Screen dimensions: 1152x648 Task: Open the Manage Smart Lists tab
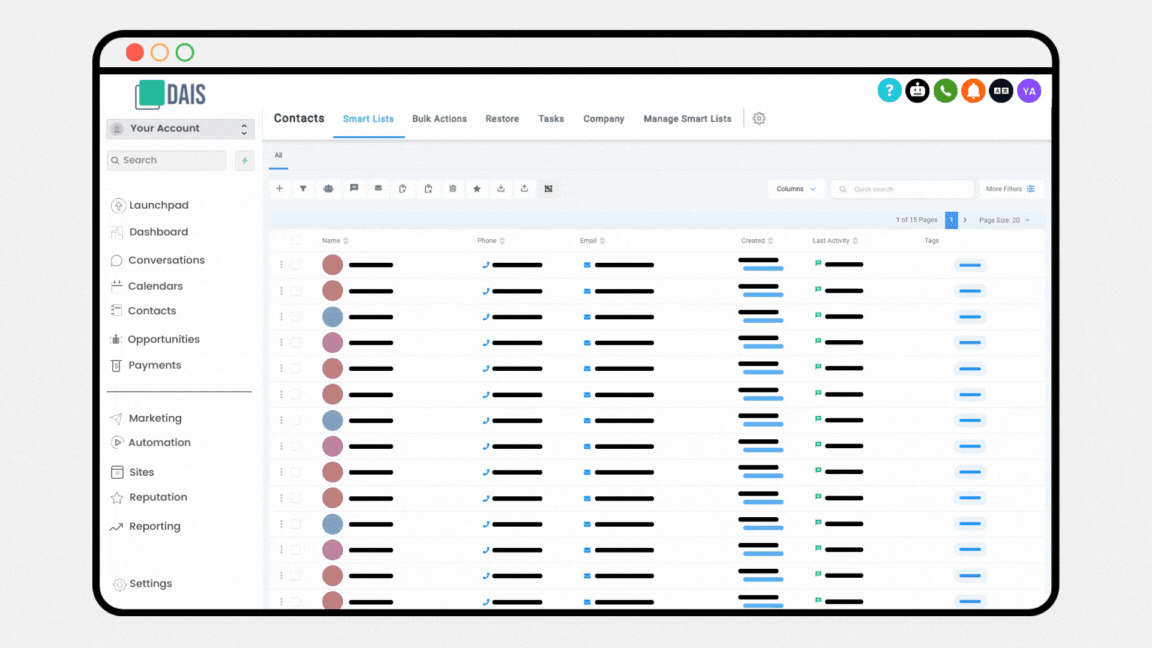click(x=688, y=119)
